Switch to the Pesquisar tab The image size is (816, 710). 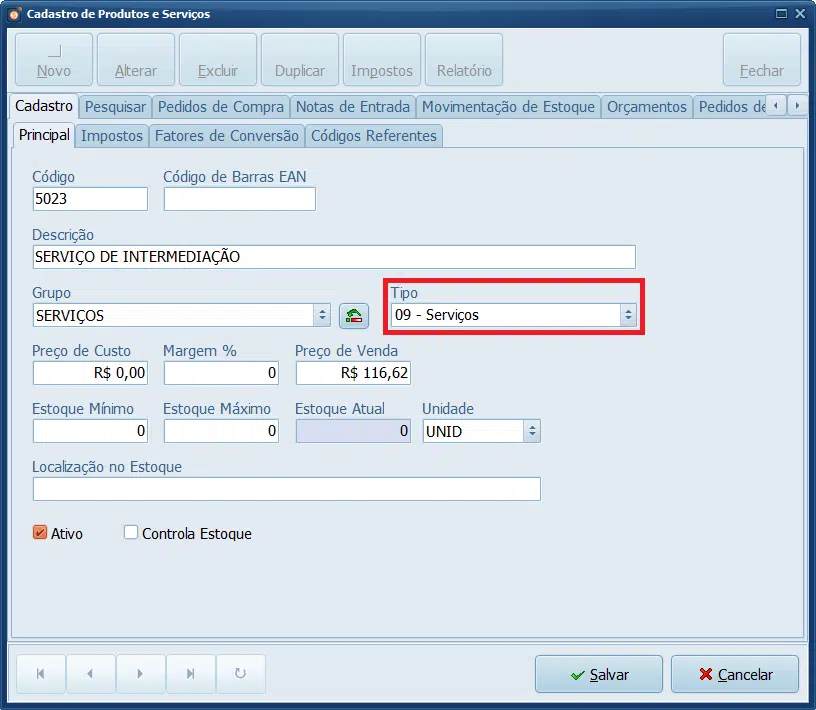(116, 107)
